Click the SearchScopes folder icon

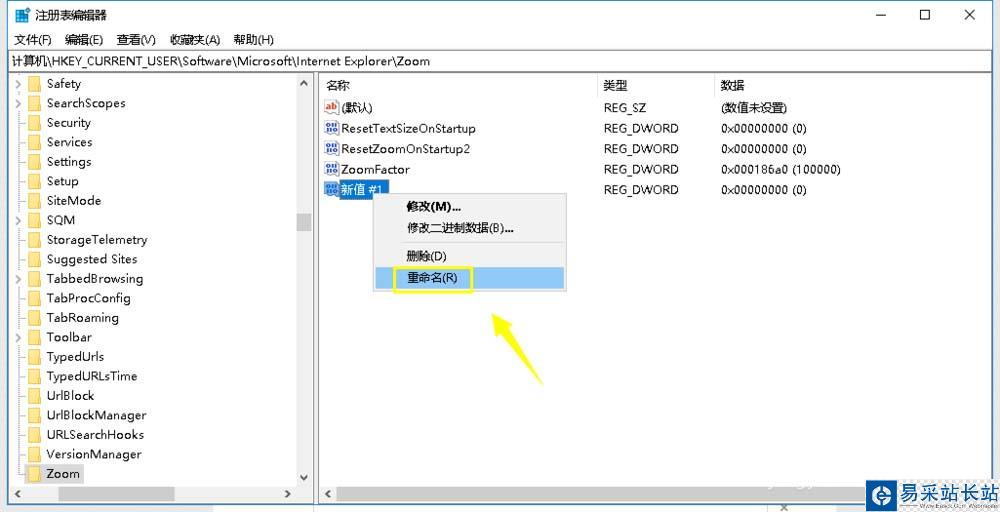click(34, 103)
